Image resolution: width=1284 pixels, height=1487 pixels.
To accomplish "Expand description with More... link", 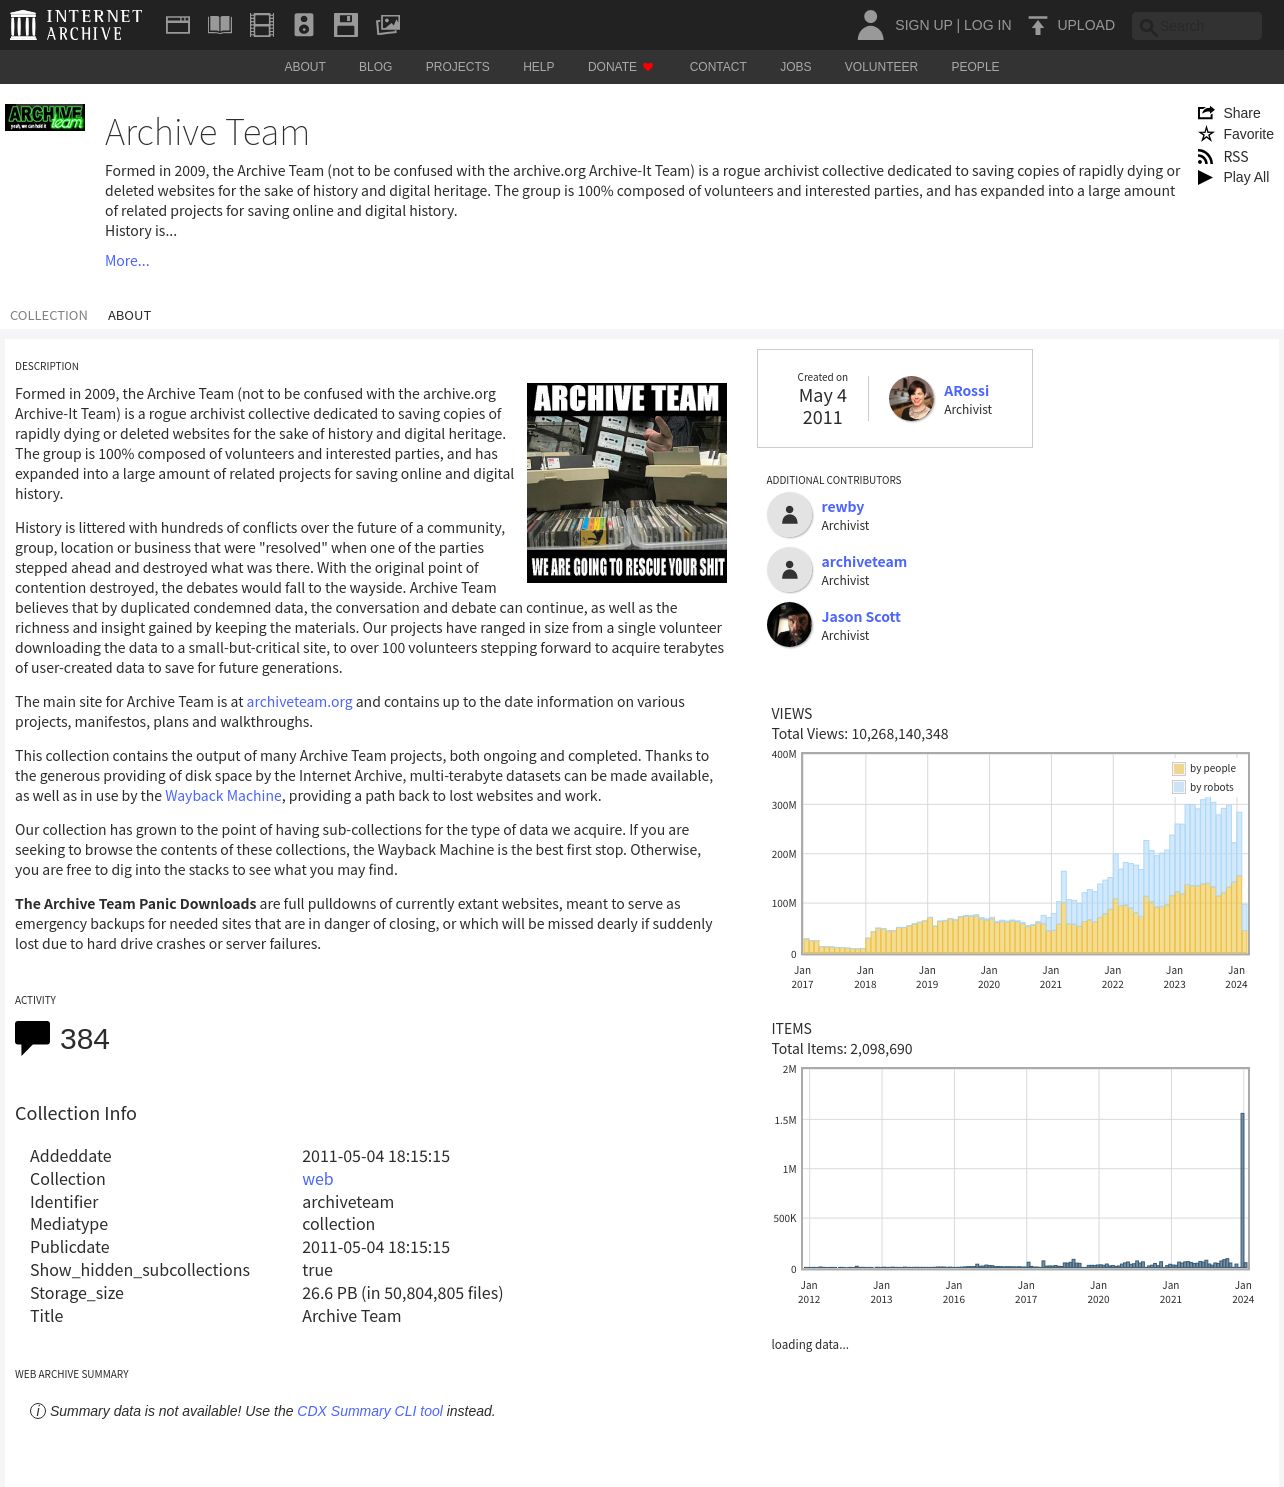I will pyautogui.click(x=127, y=260).
